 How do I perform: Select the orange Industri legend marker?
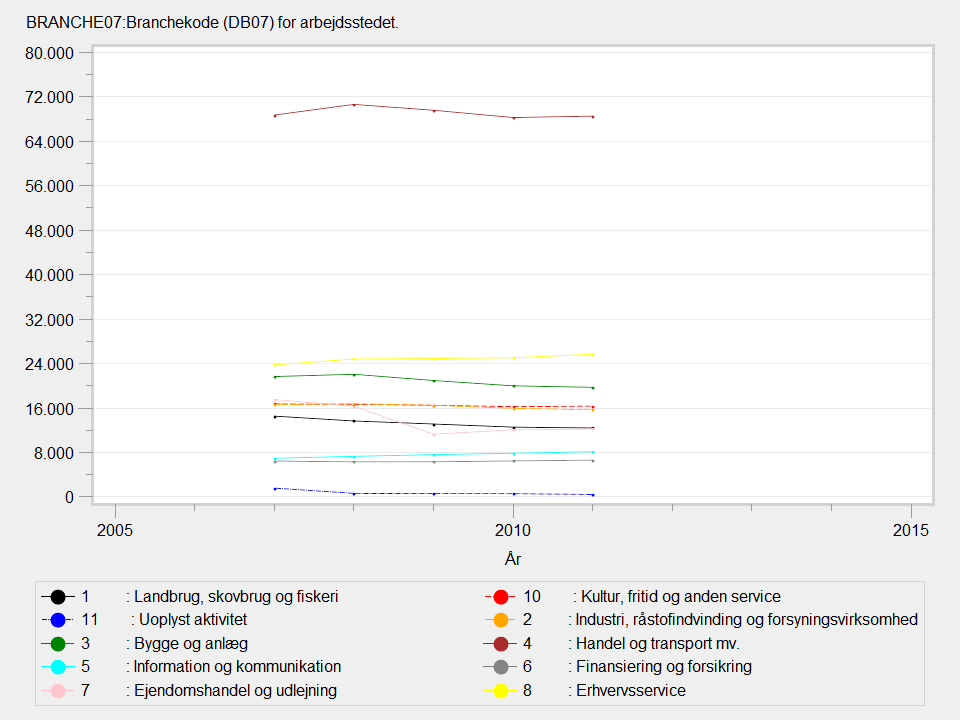500,620
